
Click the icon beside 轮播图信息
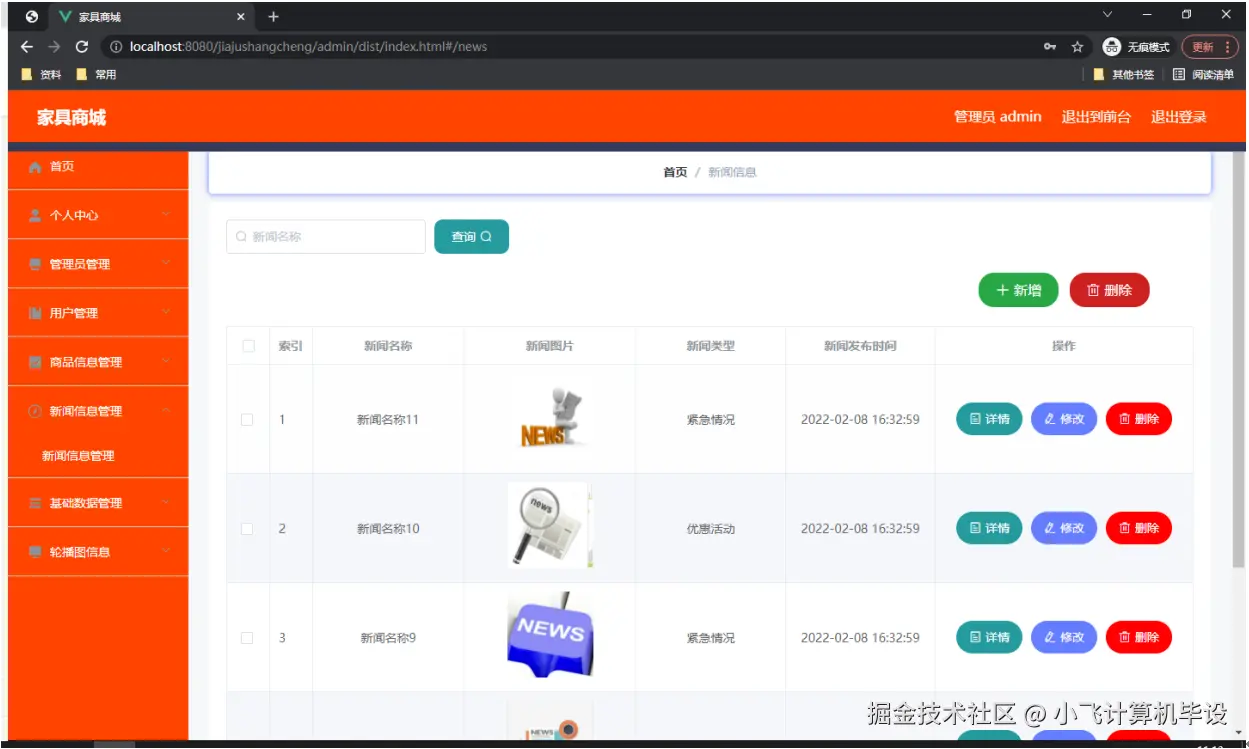tap(35, 552)
